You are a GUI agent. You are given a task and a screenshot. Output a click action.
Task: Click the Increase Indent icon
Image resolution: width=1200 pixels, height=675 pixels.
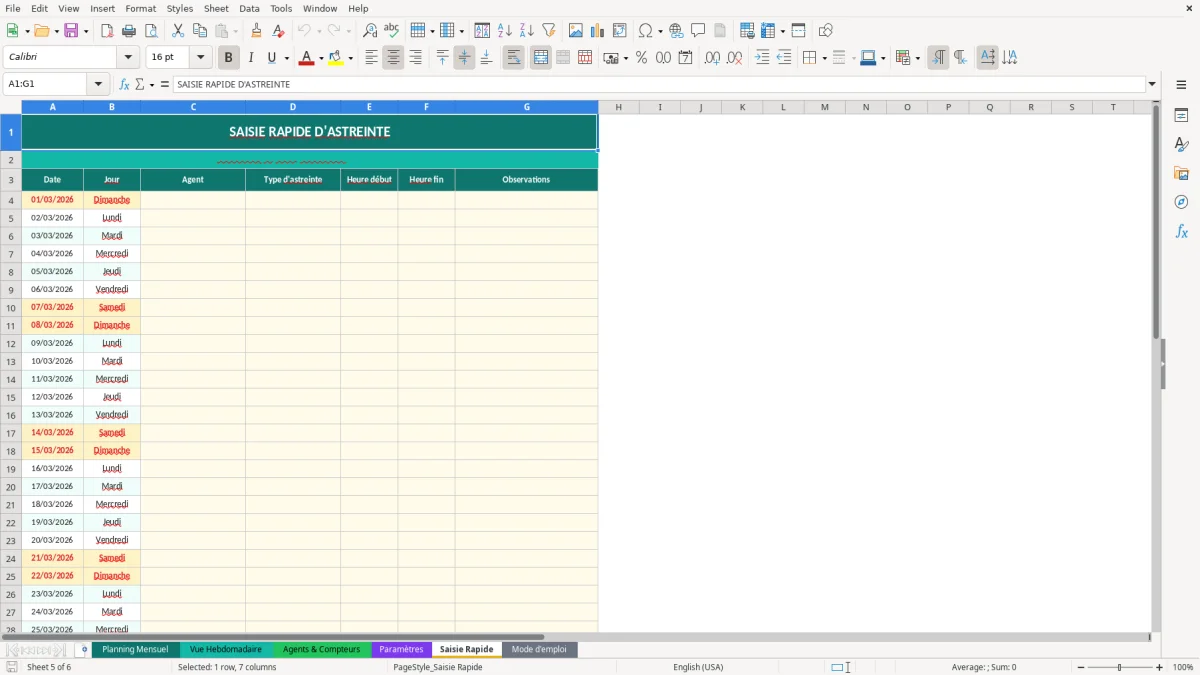click(762, 58)
